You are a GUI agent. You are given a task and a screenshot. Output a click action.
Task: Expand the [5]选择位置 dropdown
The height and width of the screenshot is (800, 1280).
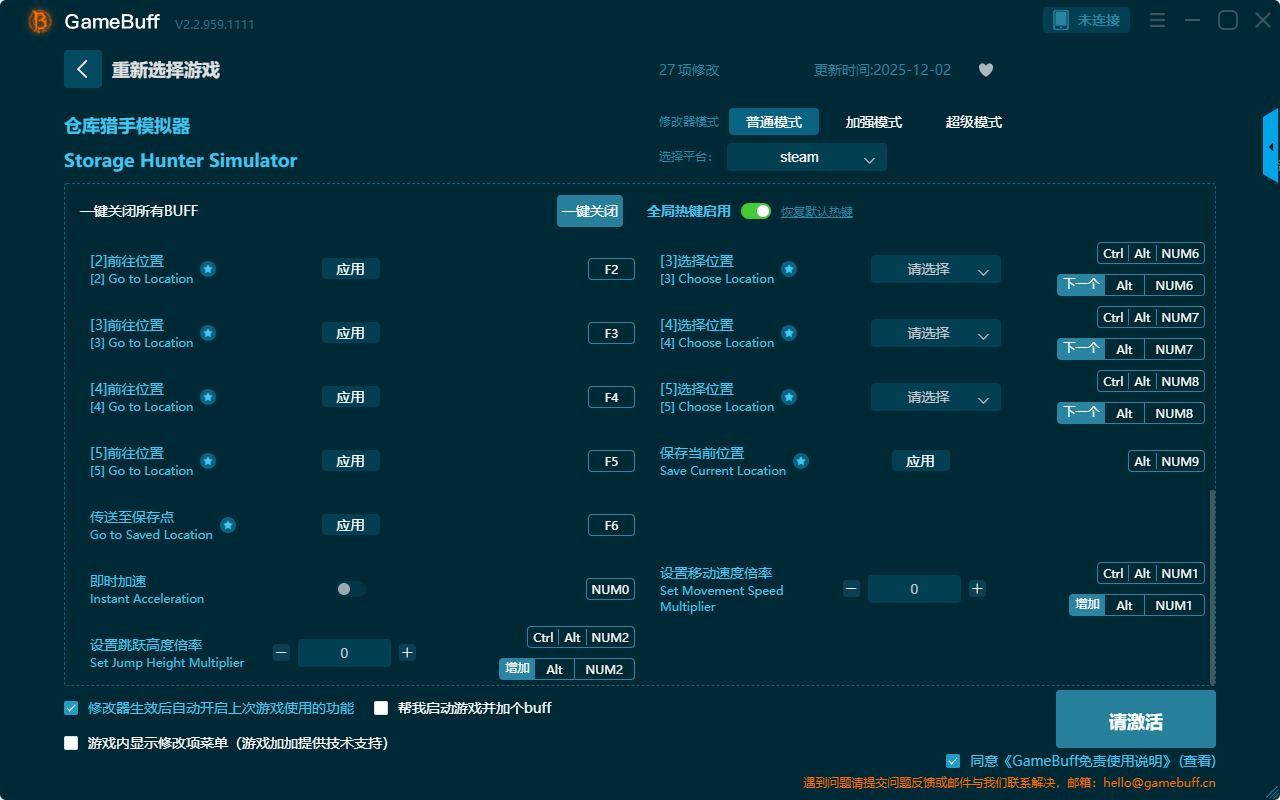tap(935, 397)
